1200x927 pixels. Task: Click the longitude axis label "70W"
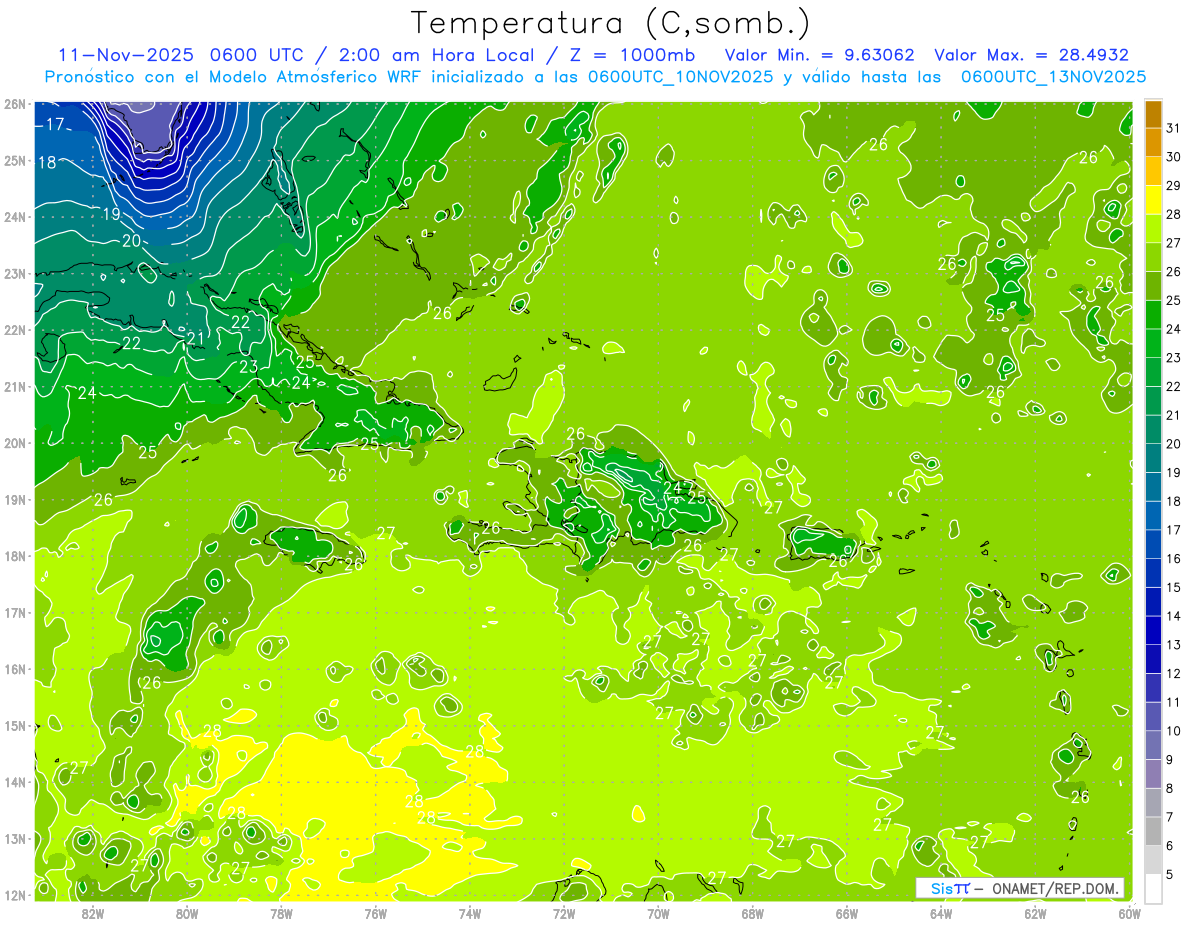[x=658, y=912]
